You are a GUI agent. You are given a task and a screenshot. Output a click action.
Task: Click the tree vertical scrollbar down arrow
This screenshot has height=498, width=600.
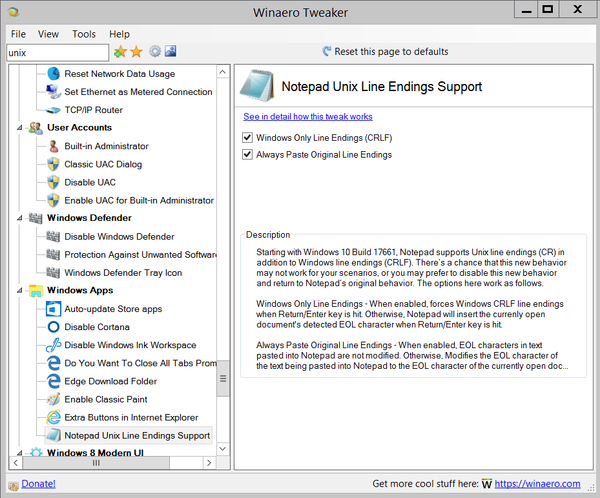(x=223, y=449)
